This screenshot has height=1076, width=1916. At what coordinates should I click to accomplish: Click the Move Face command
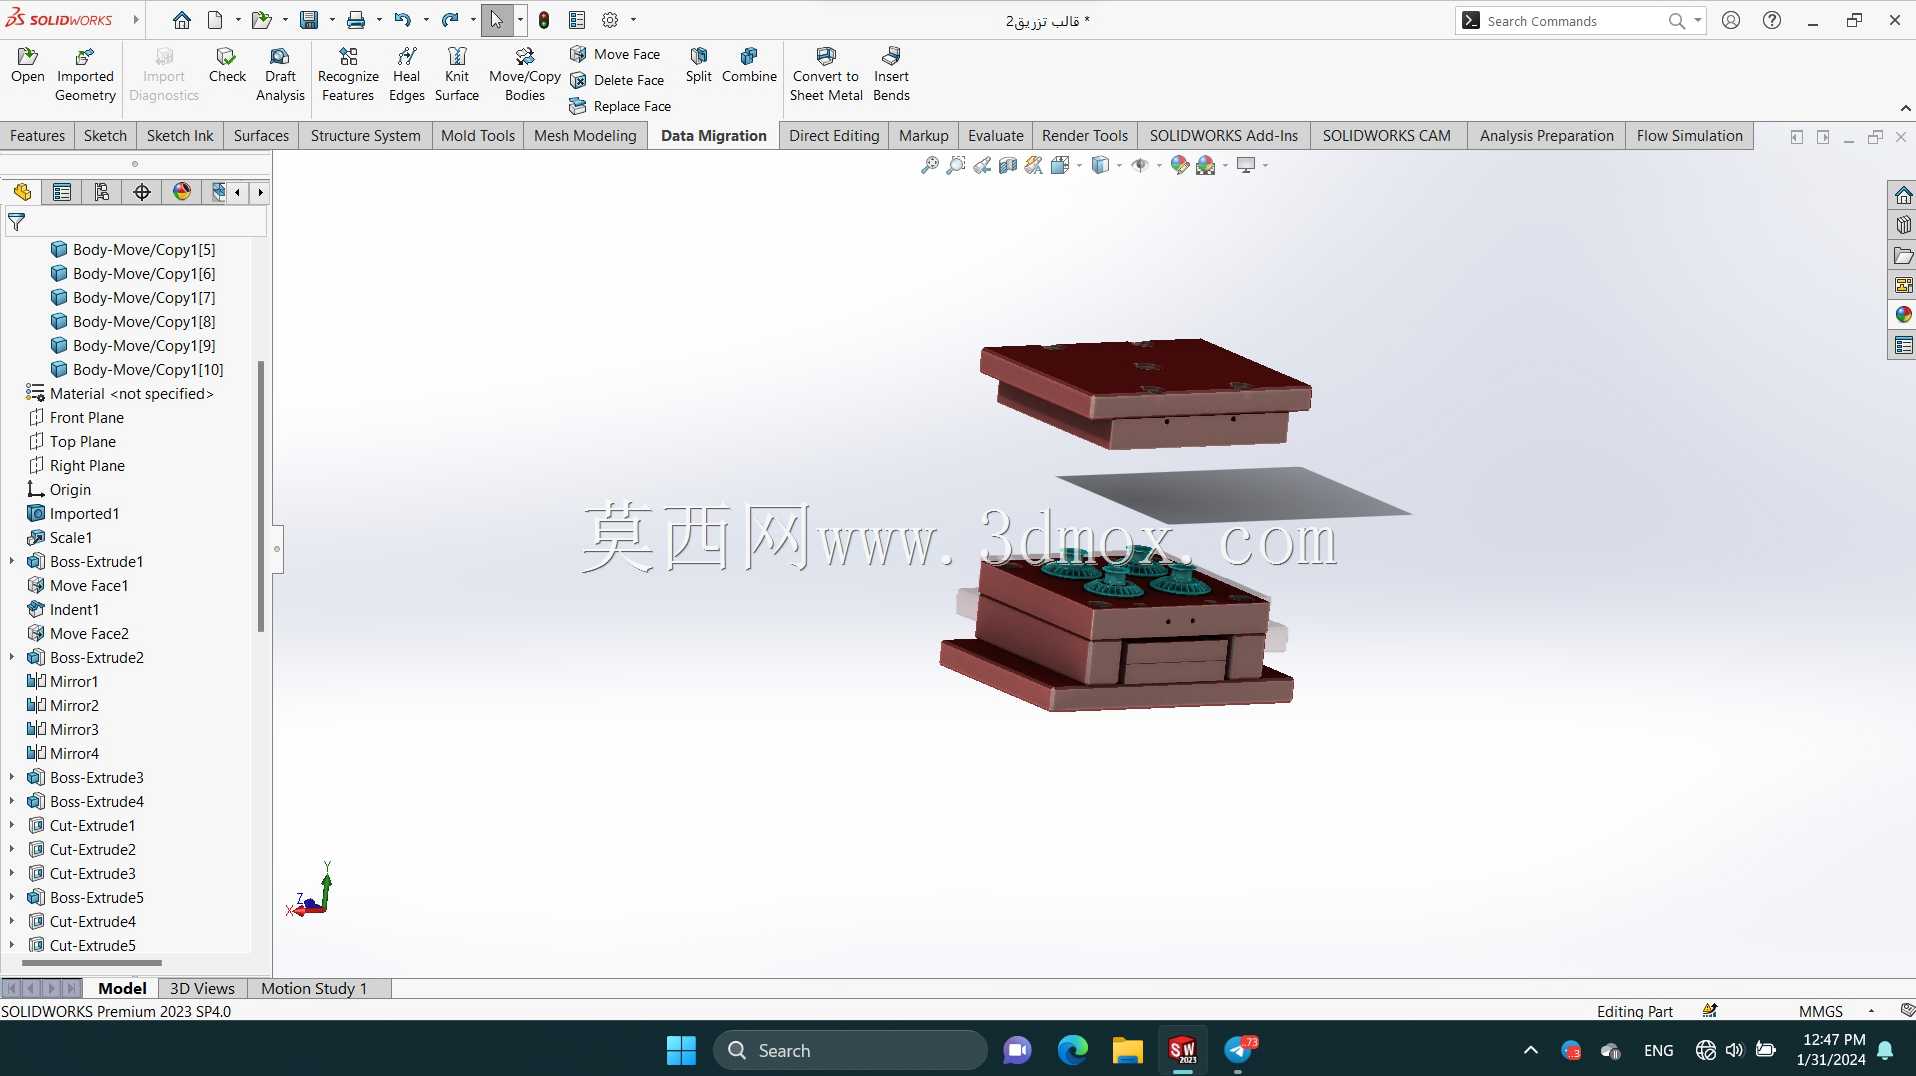(x=615, y=54)
